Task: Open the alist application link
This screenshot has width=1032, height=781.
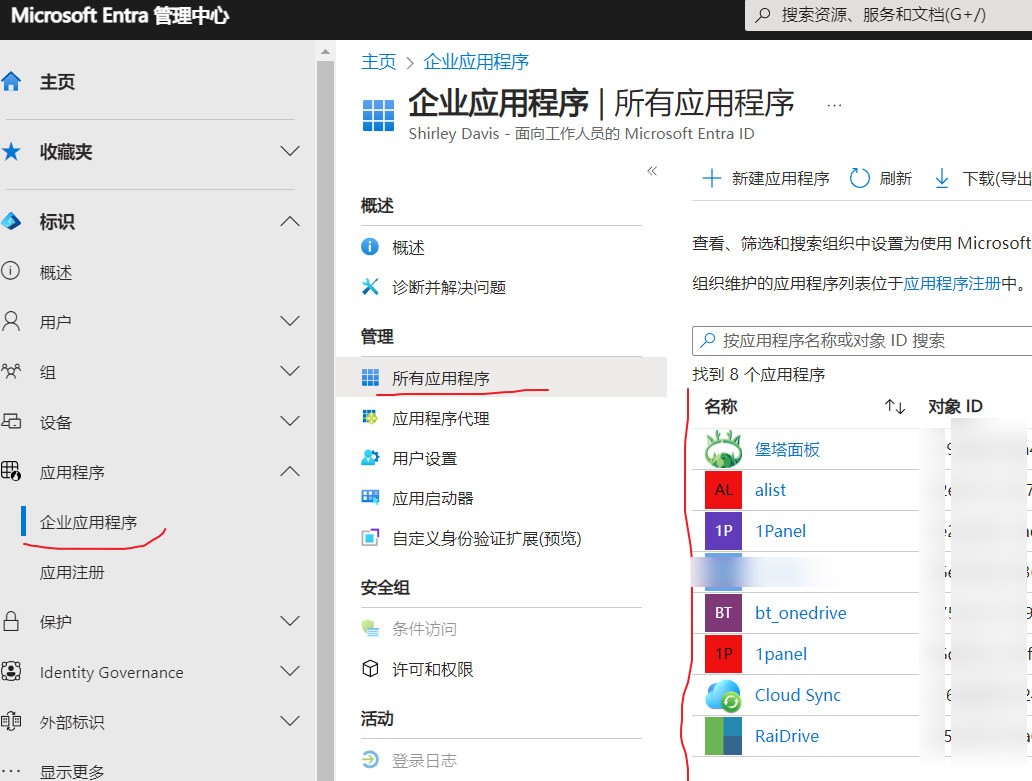Action: pyautogui.click(x=770, y=490)
